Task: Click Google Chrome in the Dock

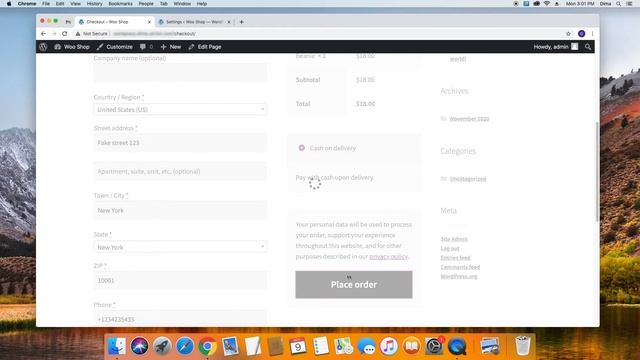Action: (207, 346)
